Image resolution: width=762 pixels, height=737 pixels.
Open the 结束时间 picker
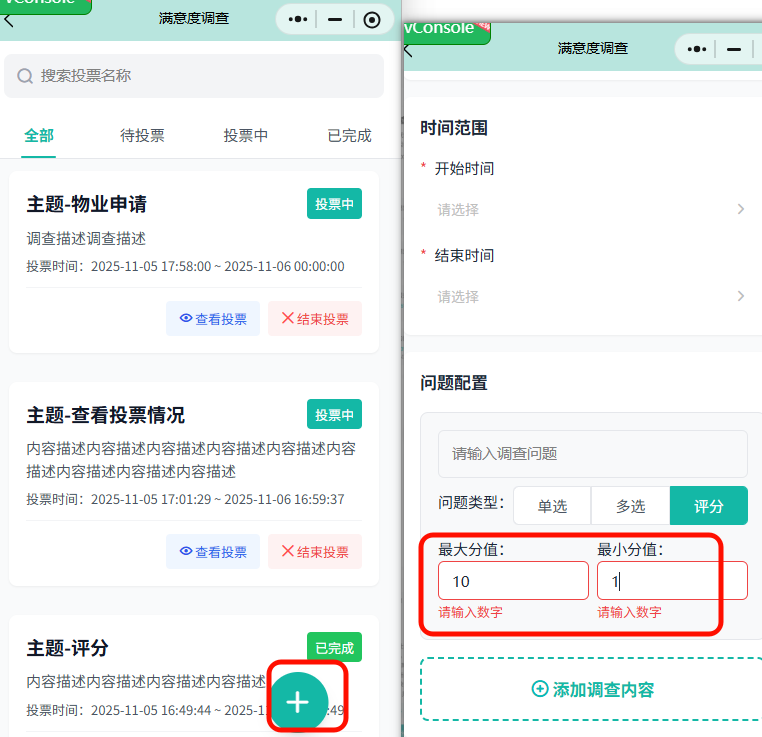coord(590,297)
